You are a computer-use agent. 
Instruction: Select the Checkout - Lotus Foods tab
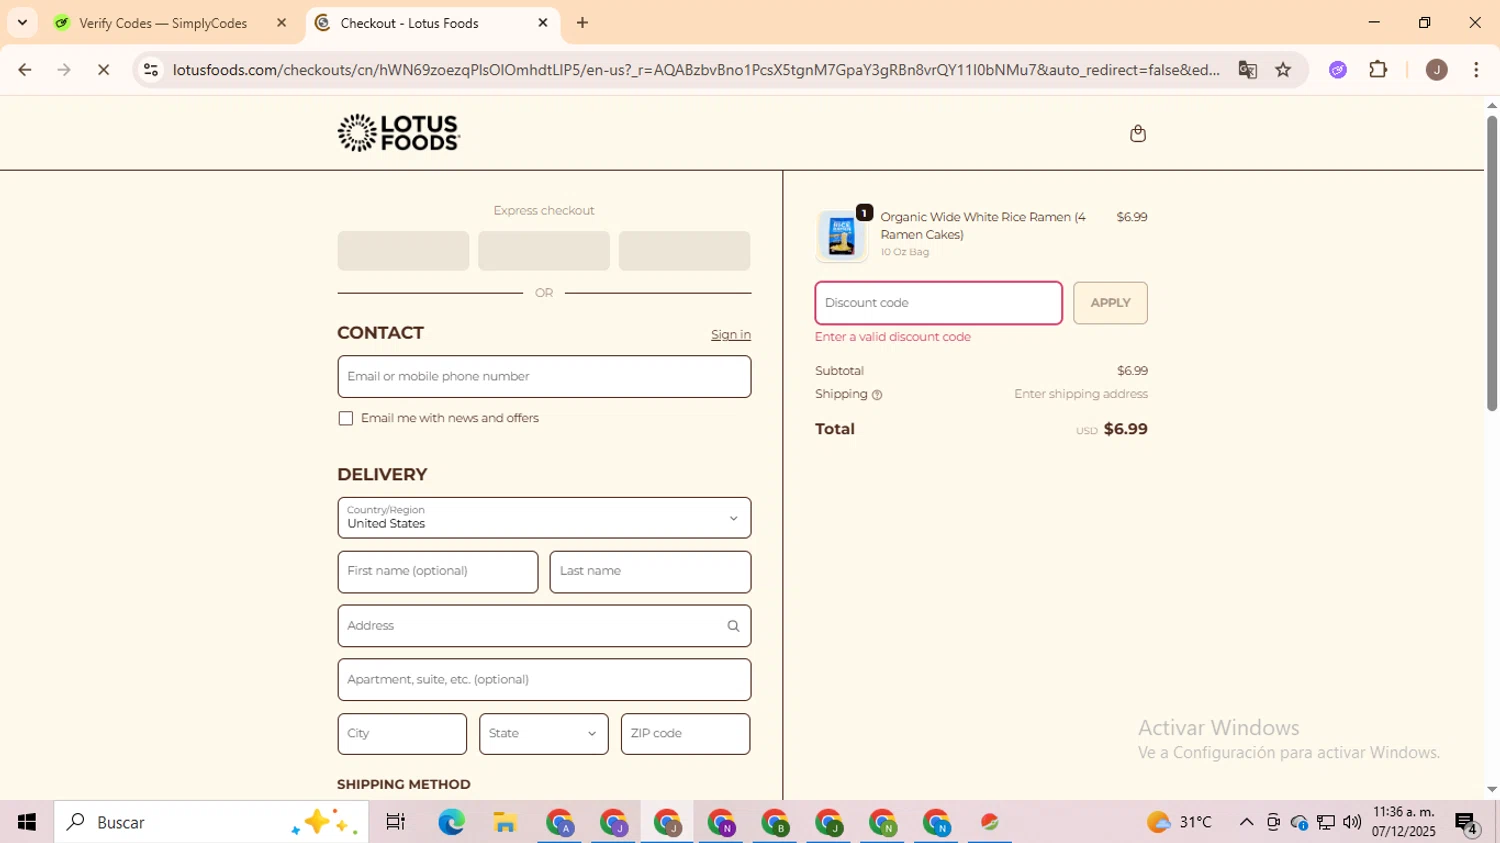(x=432, y=23)
